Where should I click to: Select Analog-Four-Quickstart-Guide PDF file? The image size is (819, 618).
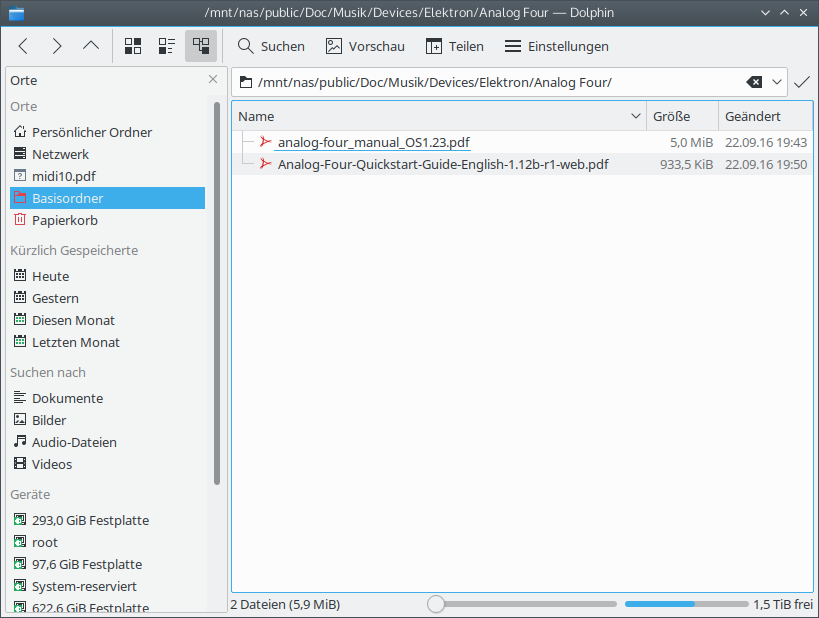coord(443,164)
